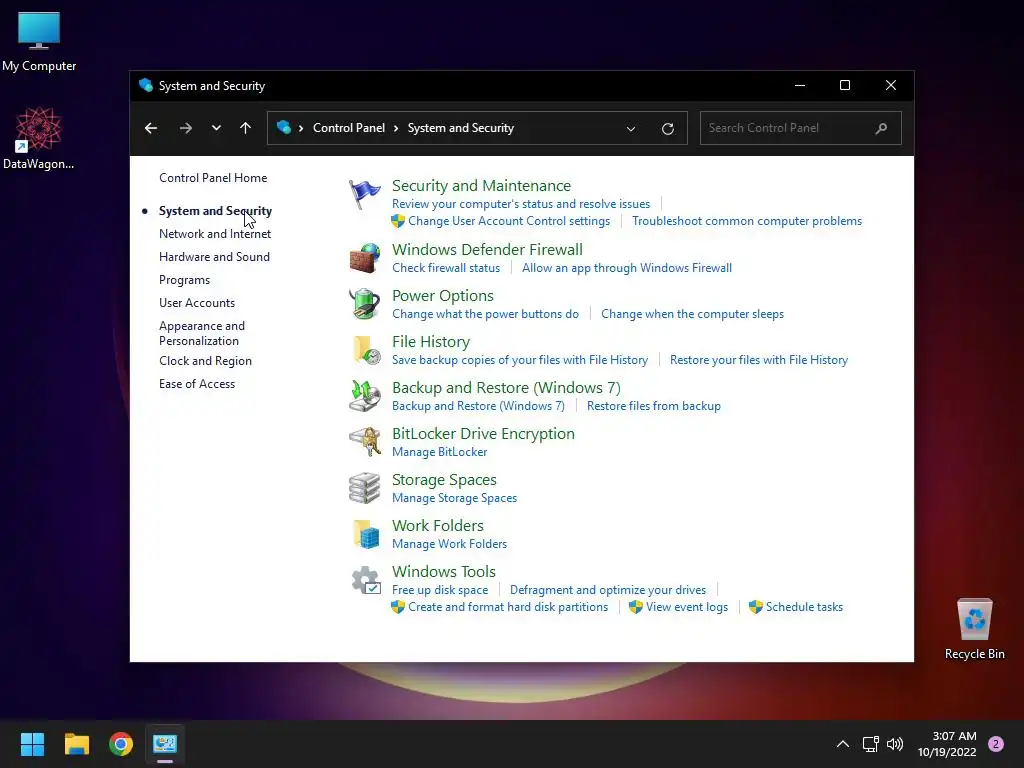Open Appearance and Personalization category
This screenshot has height=768, width=1024.
(202, 333)
